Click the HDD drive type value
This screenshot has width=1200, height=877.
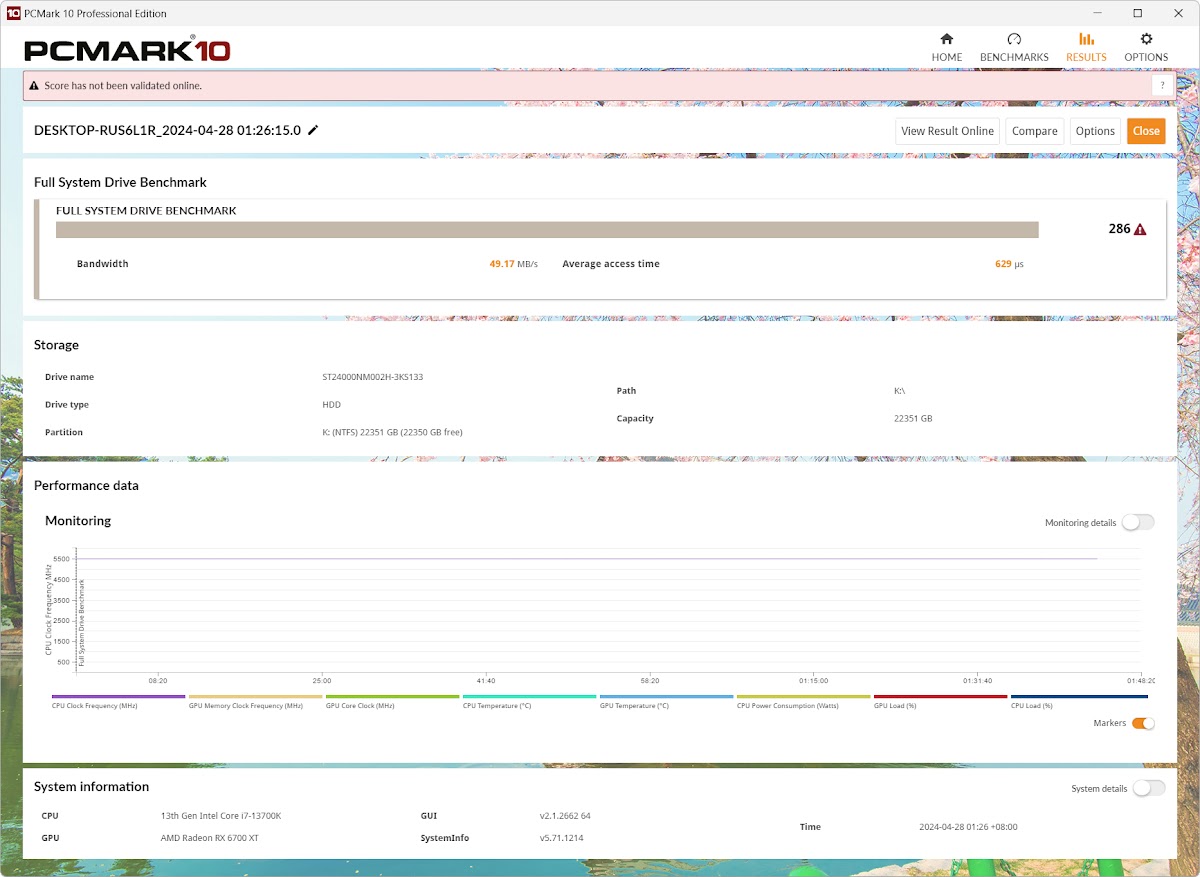point(331,405)
